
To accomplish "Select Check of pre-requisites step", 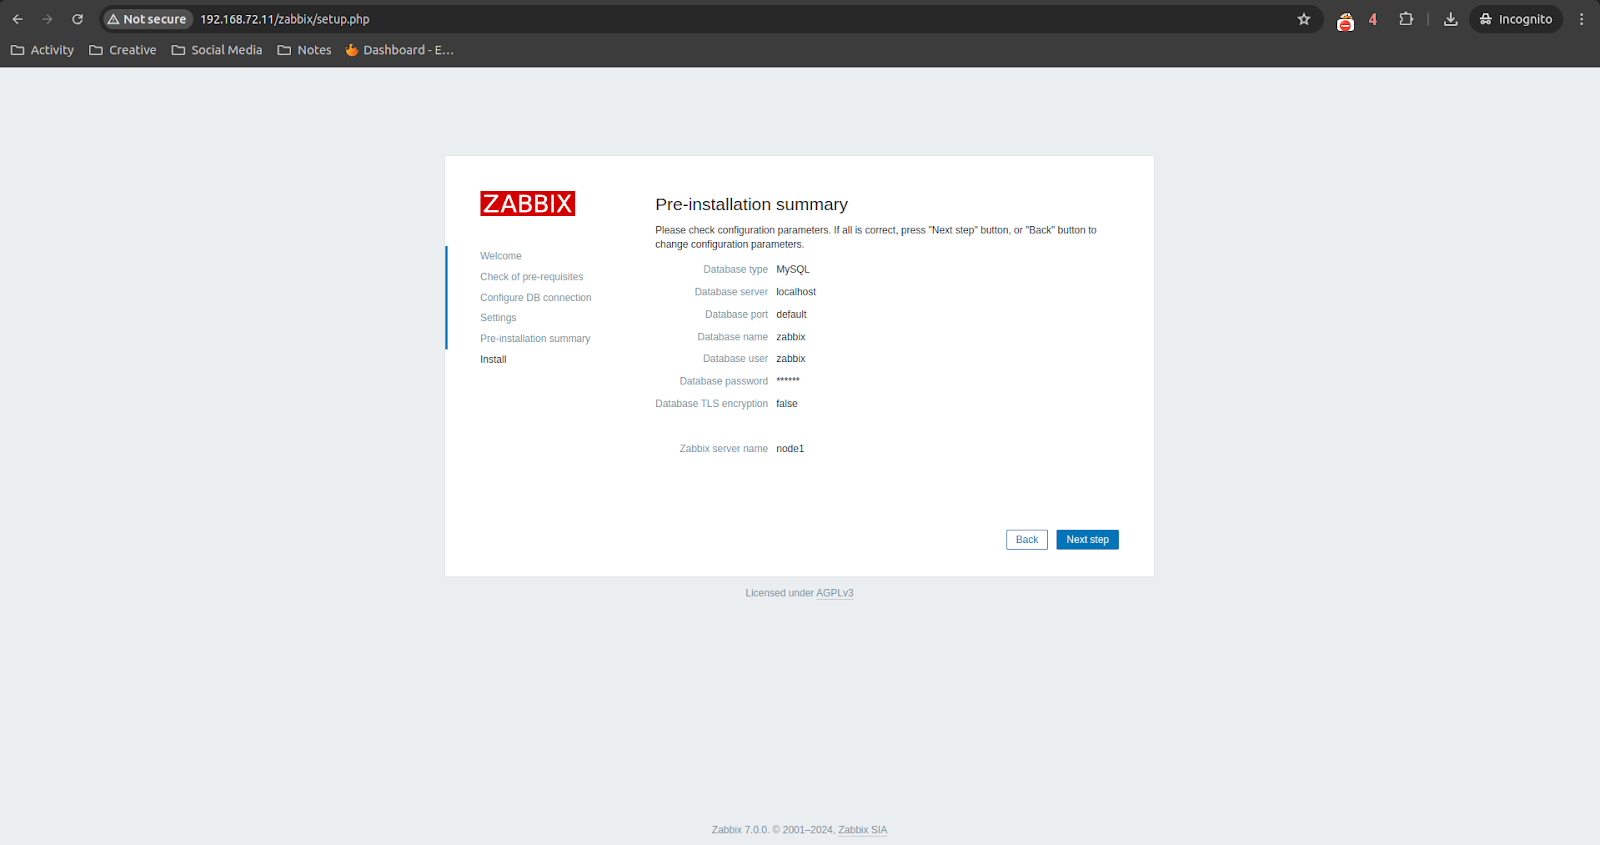I will pos(531,277).
